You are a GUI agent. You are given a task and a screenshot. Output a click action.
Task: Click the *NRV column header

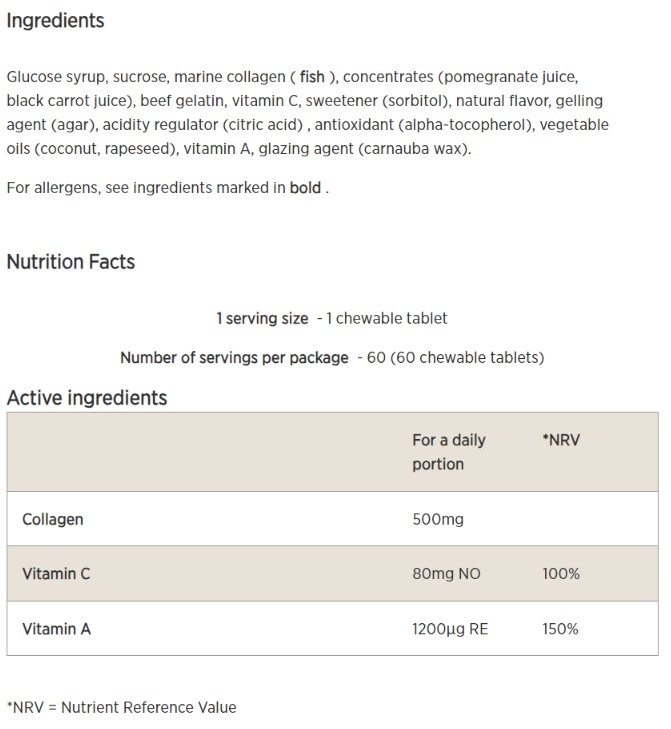560,440
